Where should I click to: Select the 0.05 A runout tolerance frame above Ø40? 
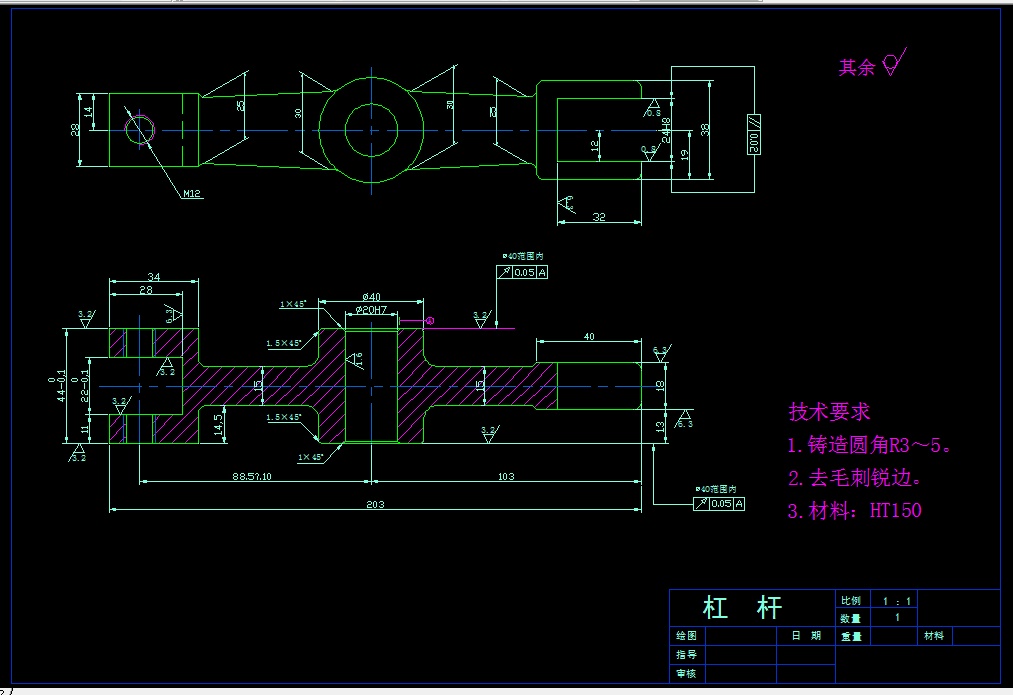(x=522, y=270)
